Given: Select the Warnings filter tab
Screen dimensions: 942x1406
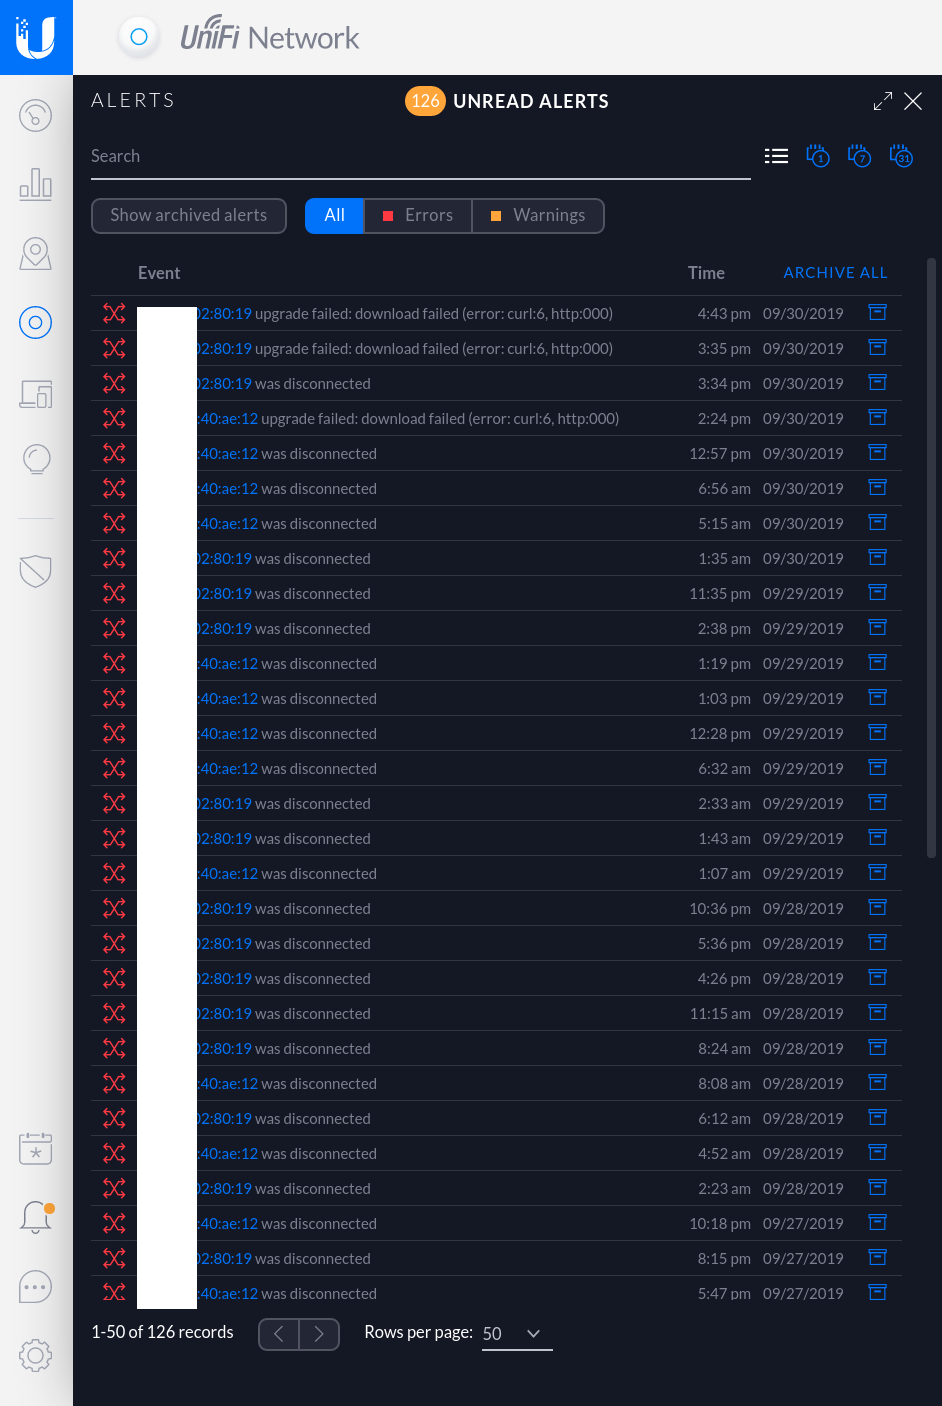Looking at the screenshot, I should coord(538,216).
